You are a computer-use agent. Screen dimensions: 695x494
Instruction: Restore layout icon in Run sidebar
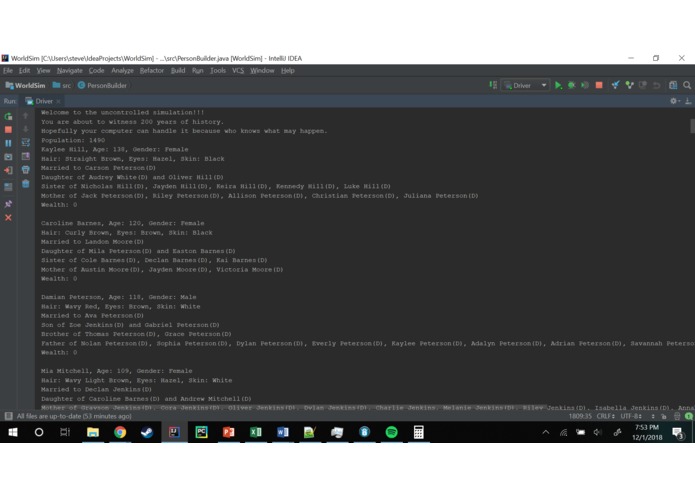coord(8,187)
